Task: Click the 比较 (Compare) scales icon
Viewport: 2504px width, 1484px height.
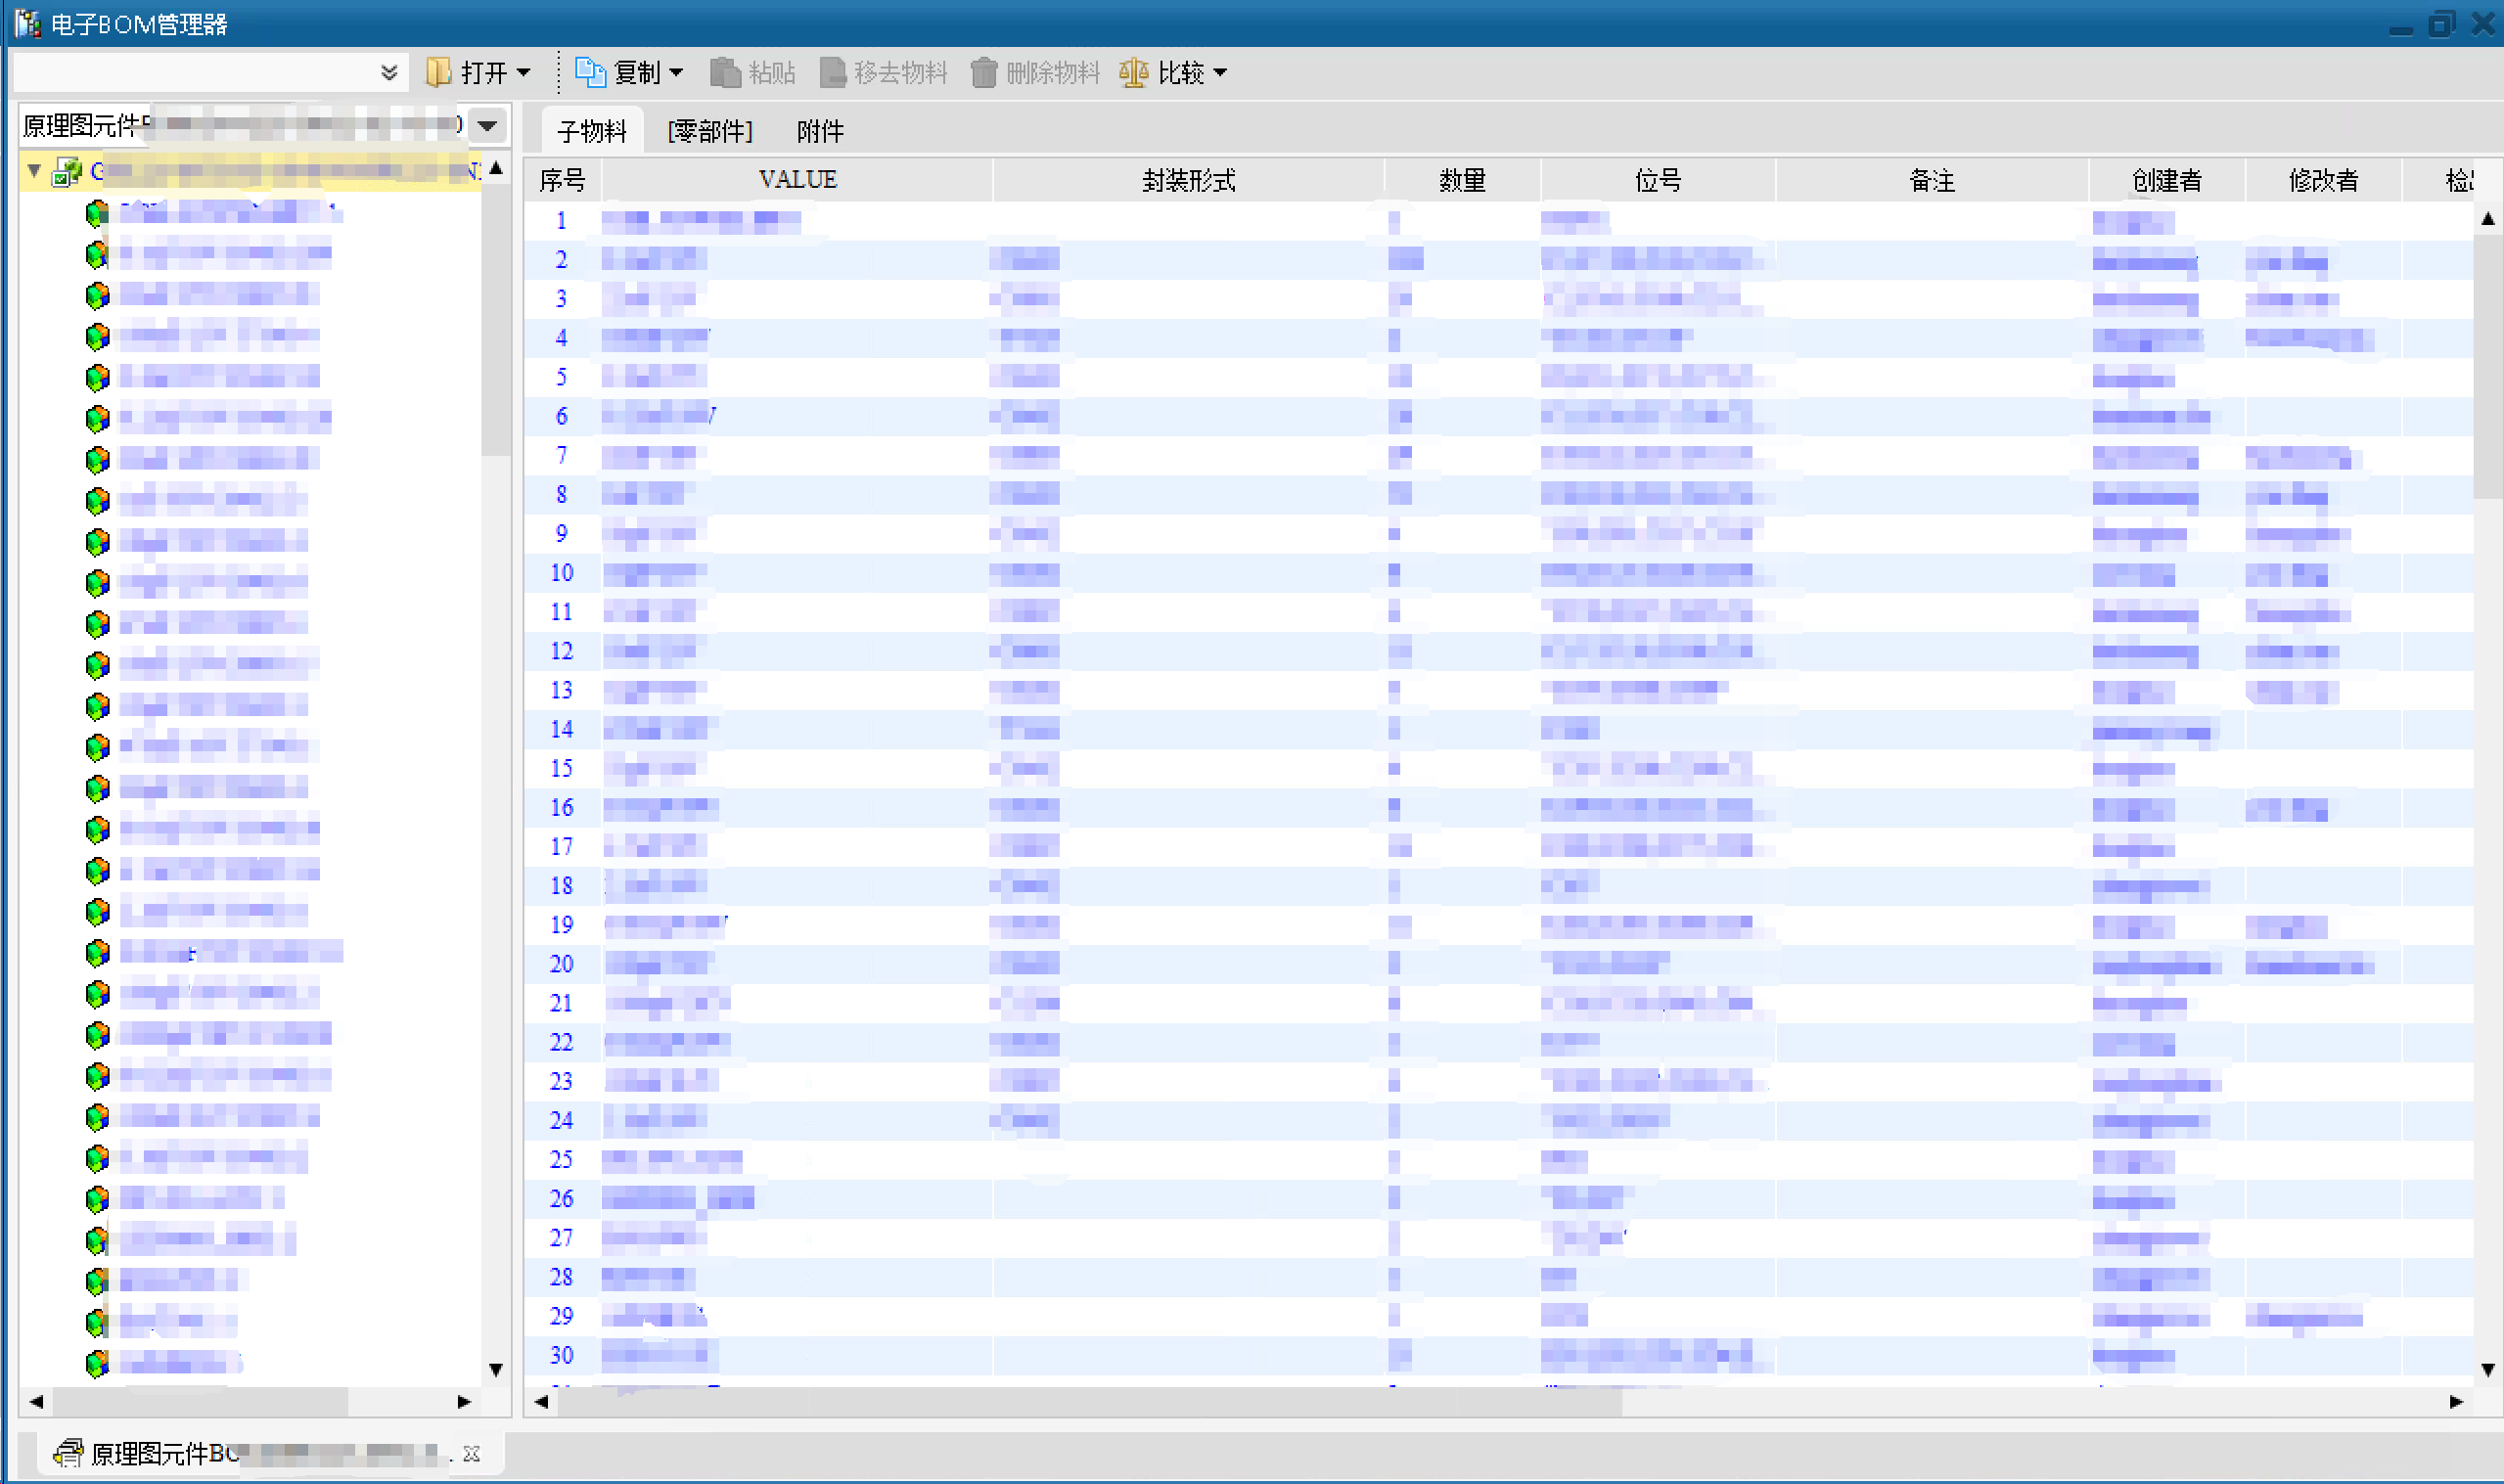Action: pyautogui.click(x=1133, y=72)
